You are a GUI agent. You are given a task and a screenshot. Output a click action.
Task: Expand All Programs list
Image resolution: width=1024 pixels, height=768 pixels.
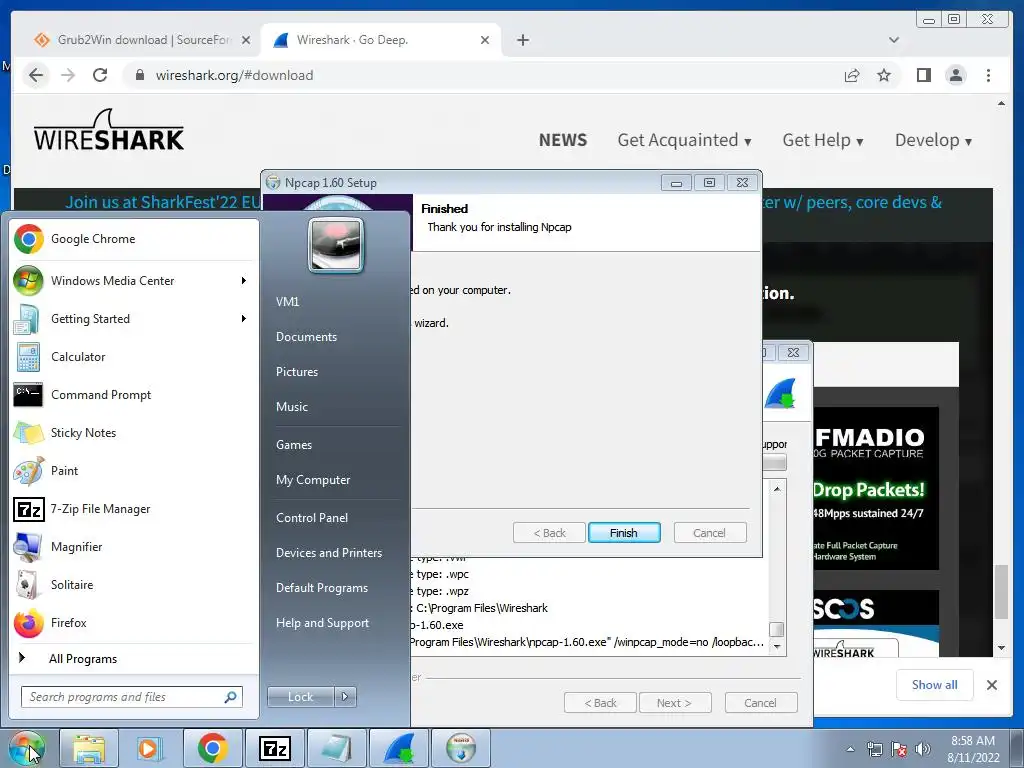tap(82, 658)
